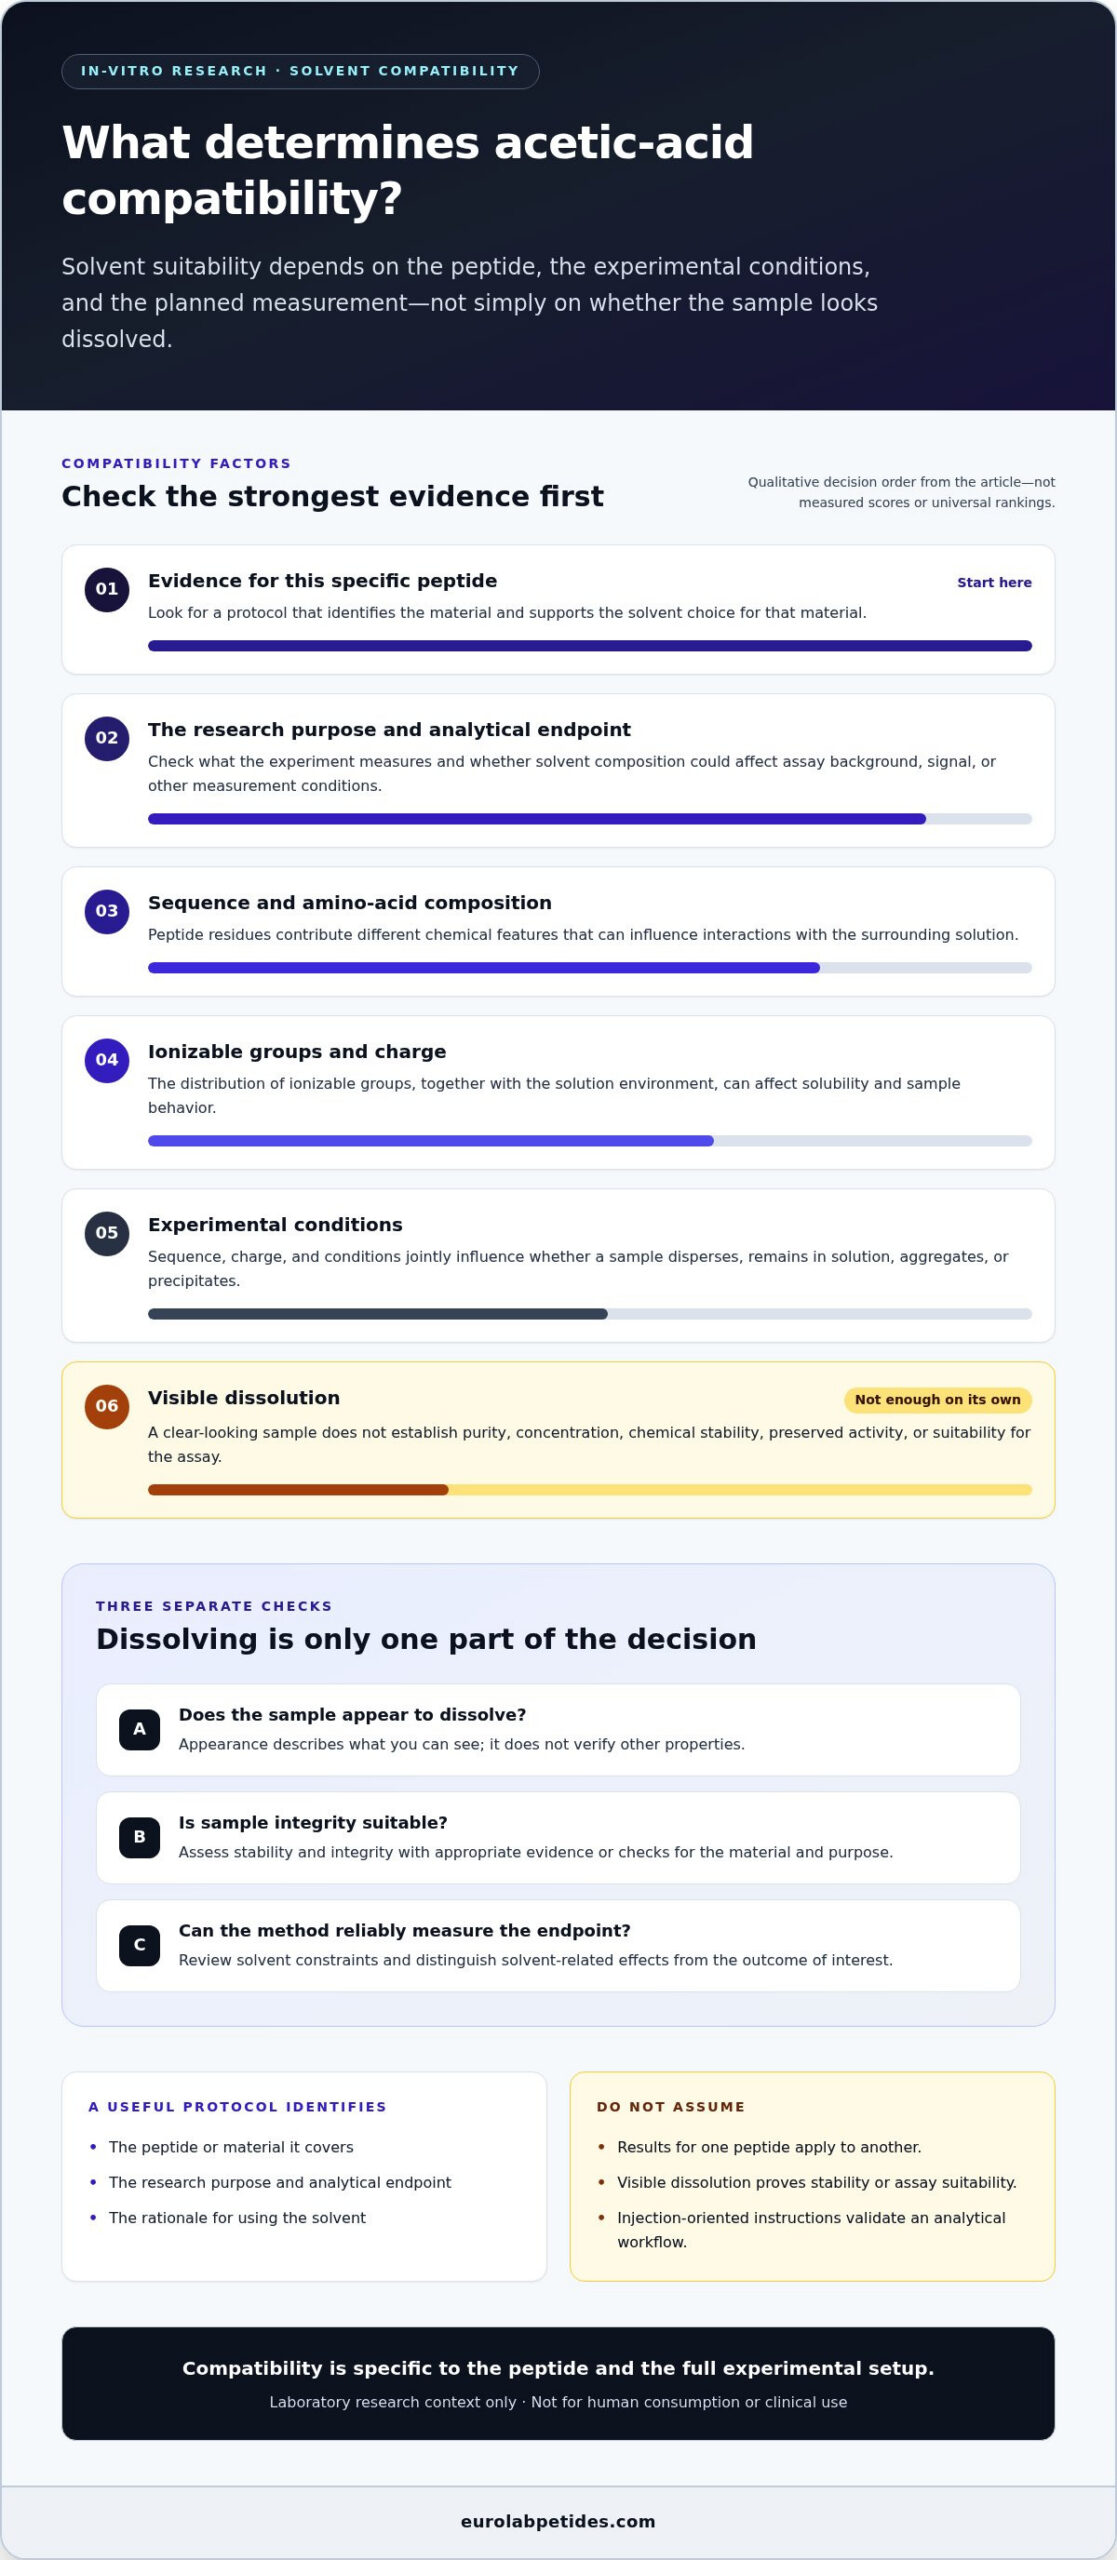
Task: Click the 'Start here' label
Action: pos(994,583)
